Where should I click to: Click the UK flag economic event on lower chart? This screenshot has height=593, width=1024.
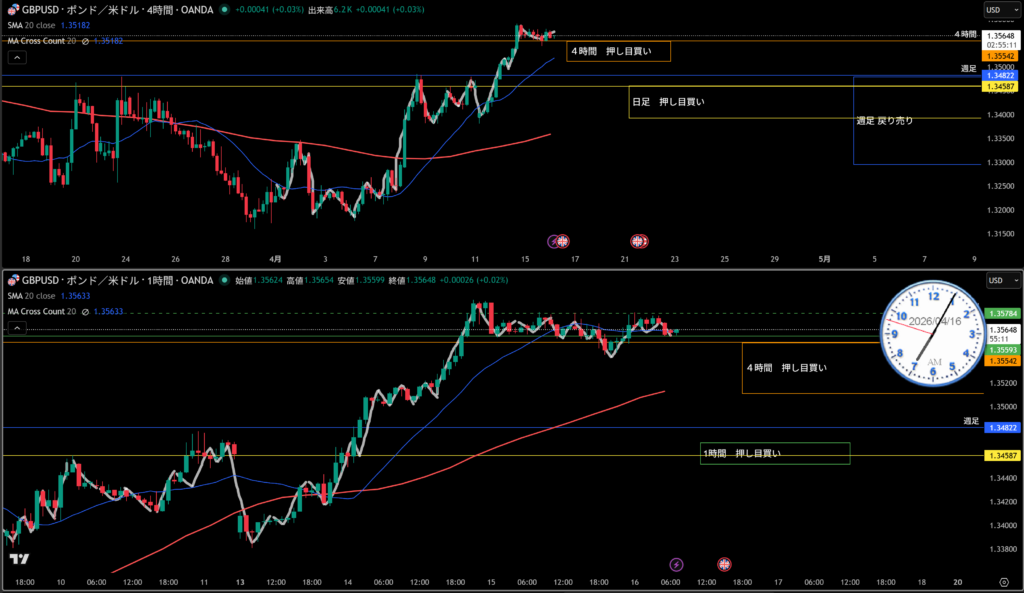coord(725,564)
